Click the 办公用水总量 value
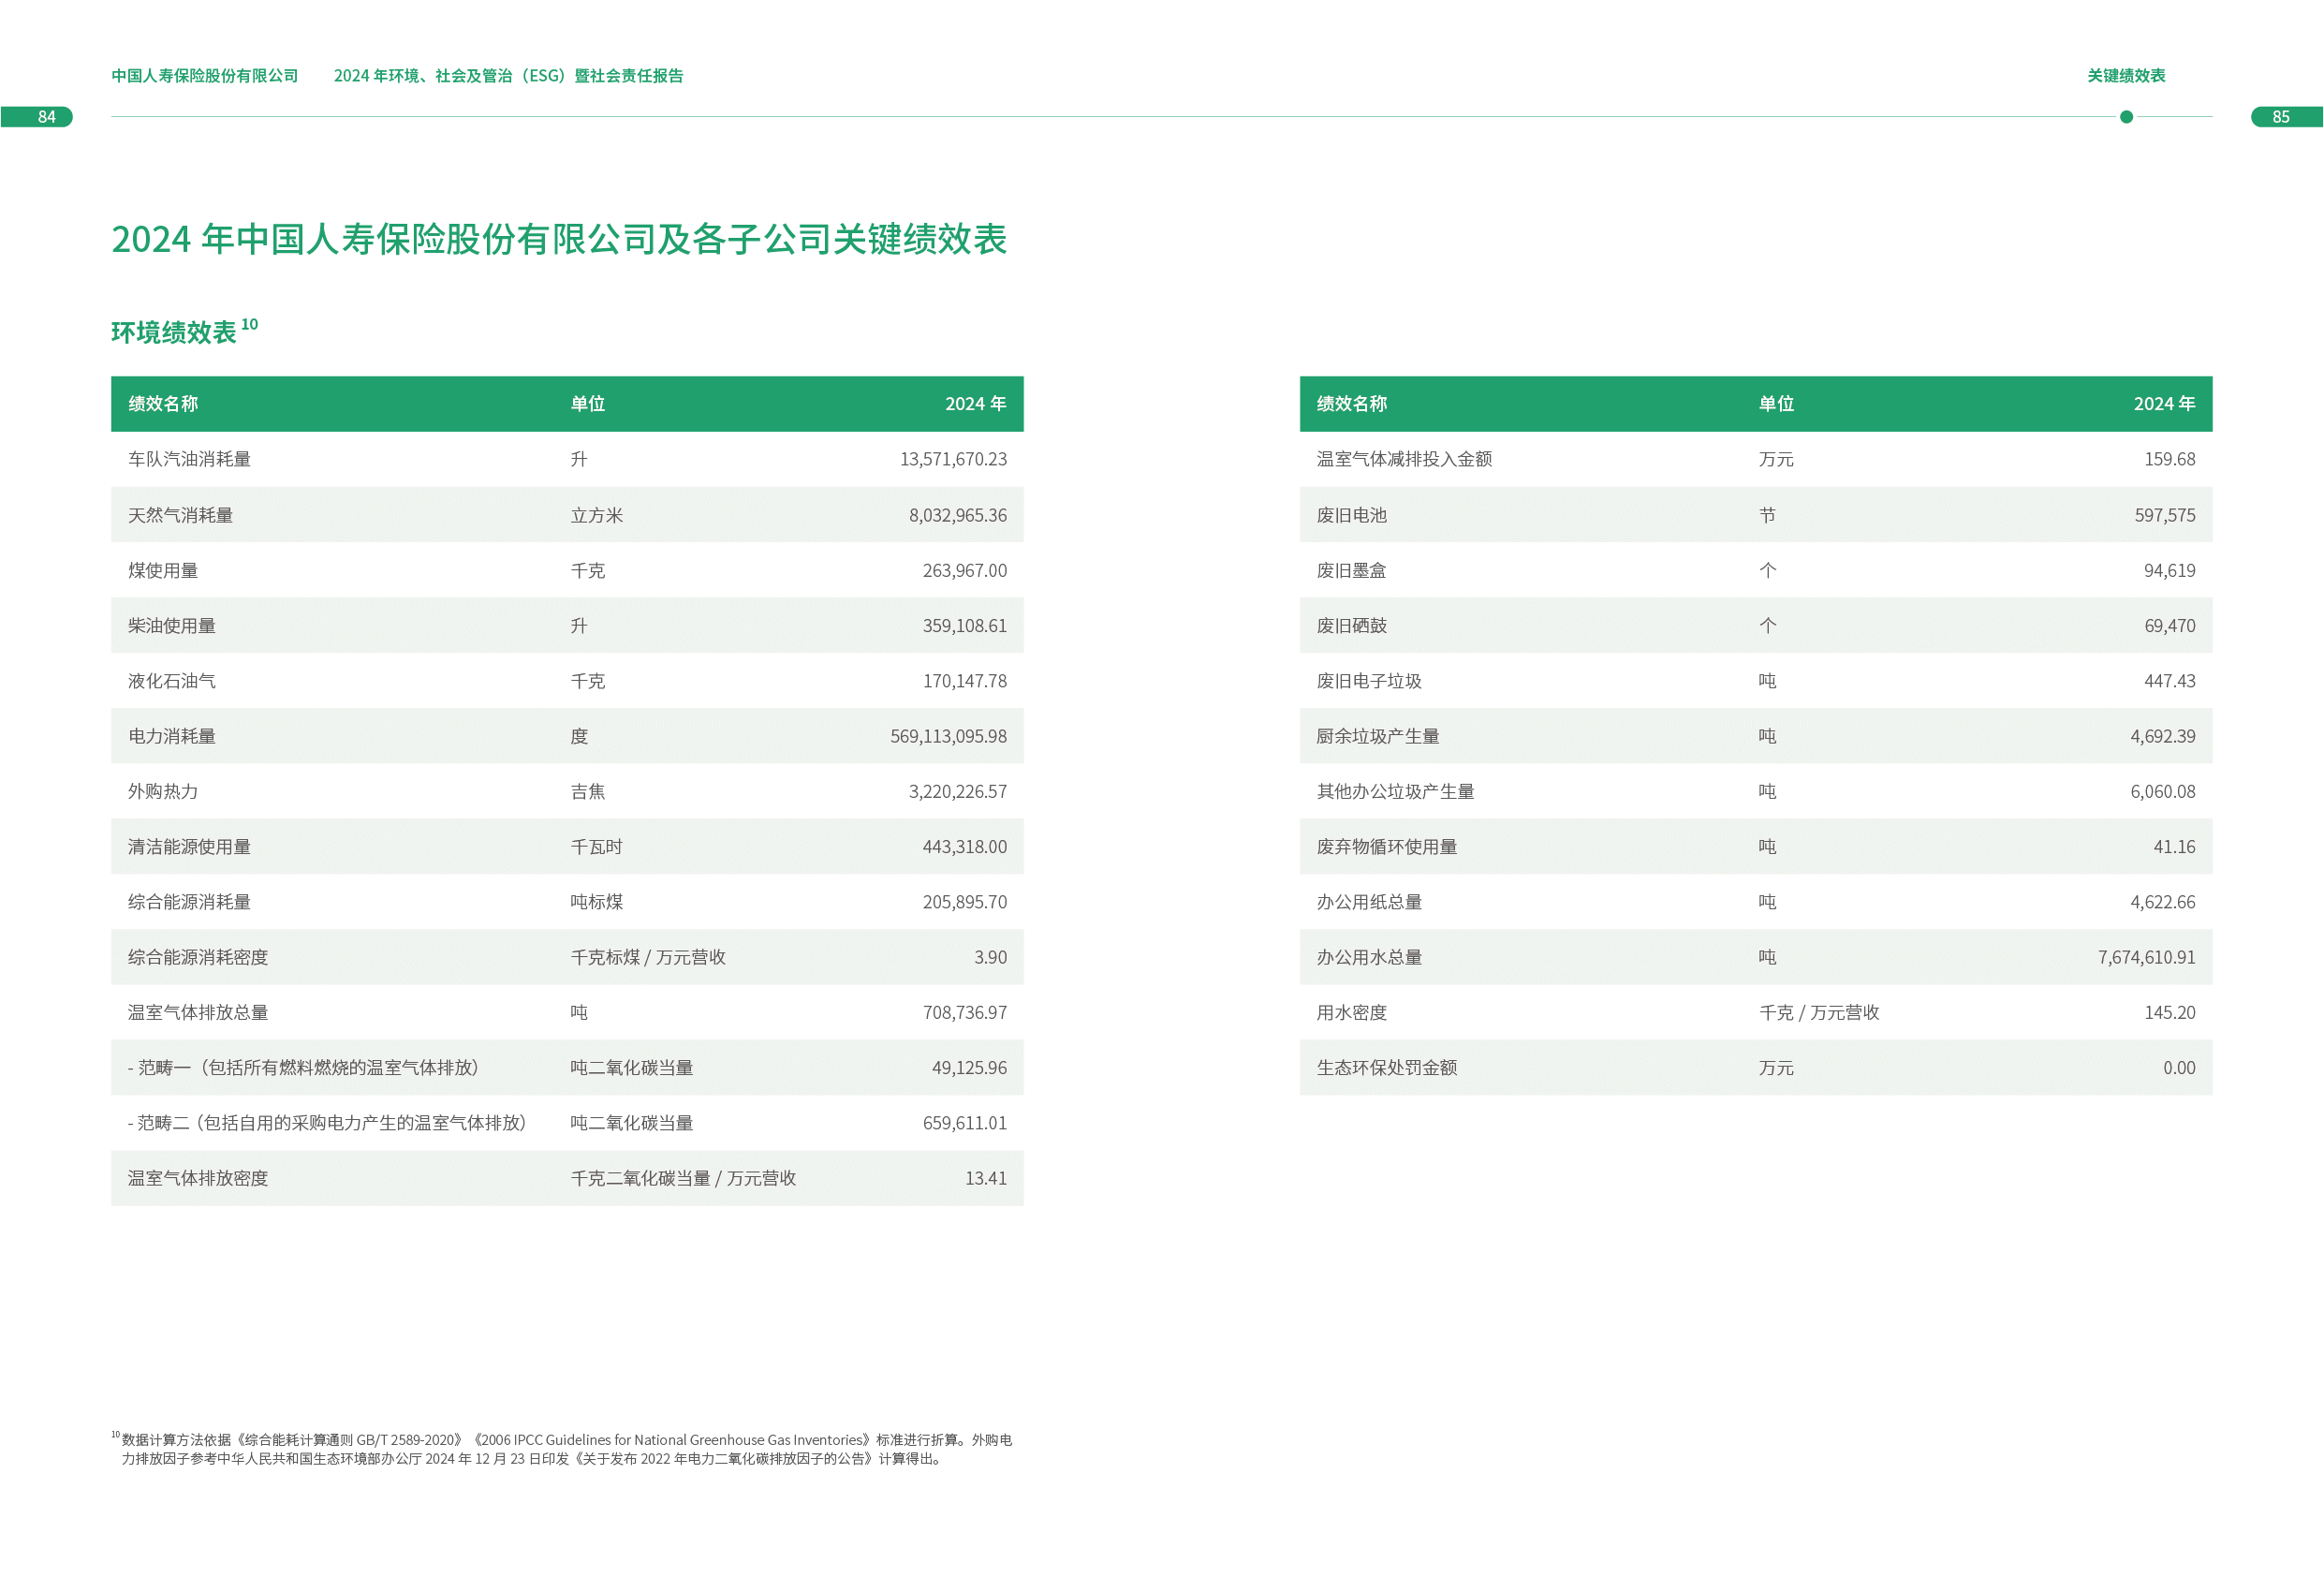 point(2146,957)
